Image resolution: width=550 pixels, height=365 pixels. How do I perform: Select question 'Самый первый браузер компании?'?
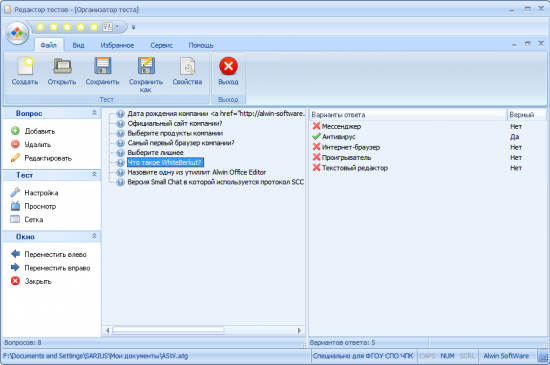(x=181, y=143)
